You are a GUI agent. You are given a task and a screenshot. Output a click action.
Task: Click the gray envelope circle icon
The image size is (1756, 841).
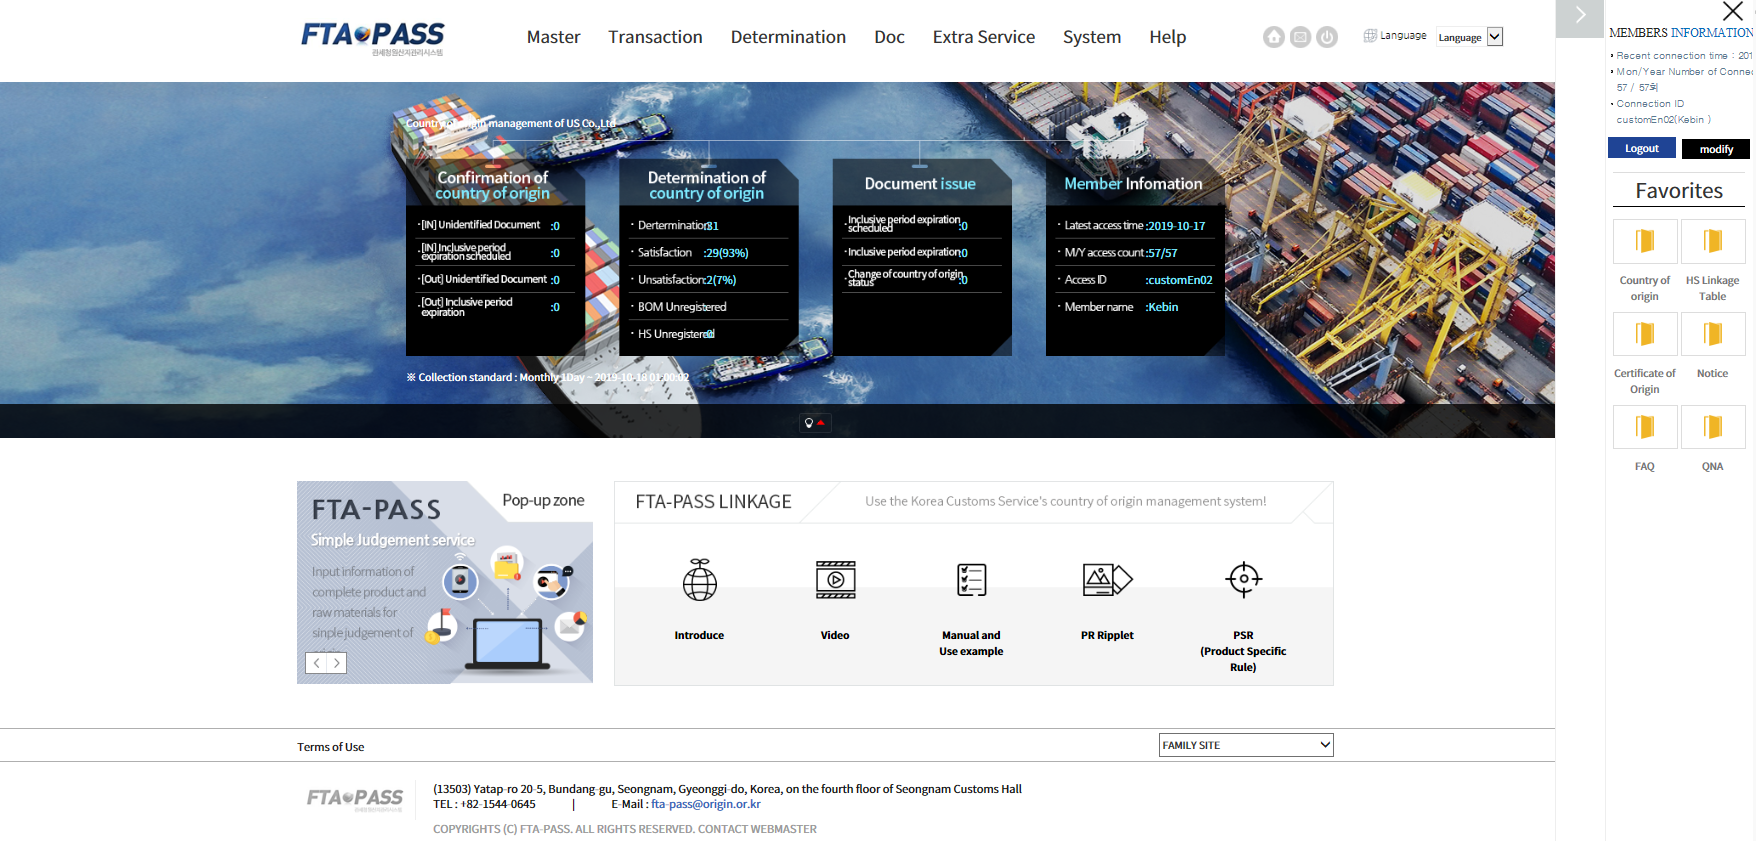(1300, 37)
